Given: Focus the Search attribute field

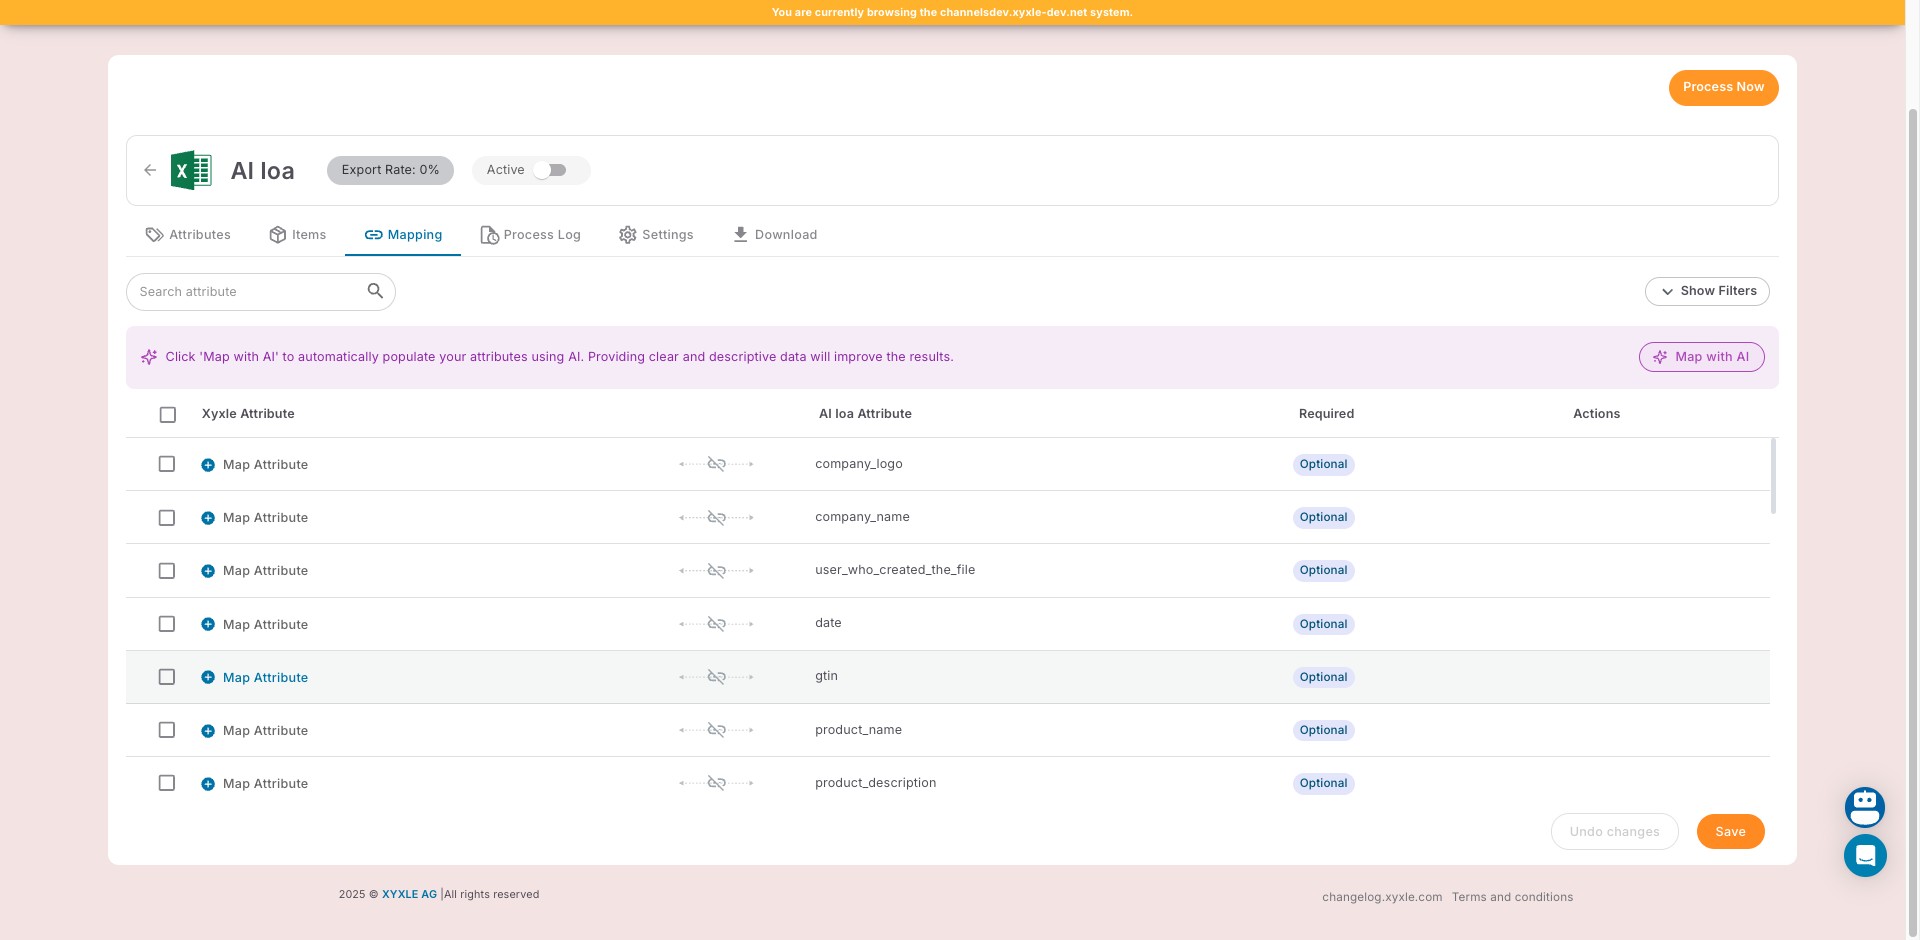Looking at the screenshot, I should (x=250, y=292).
